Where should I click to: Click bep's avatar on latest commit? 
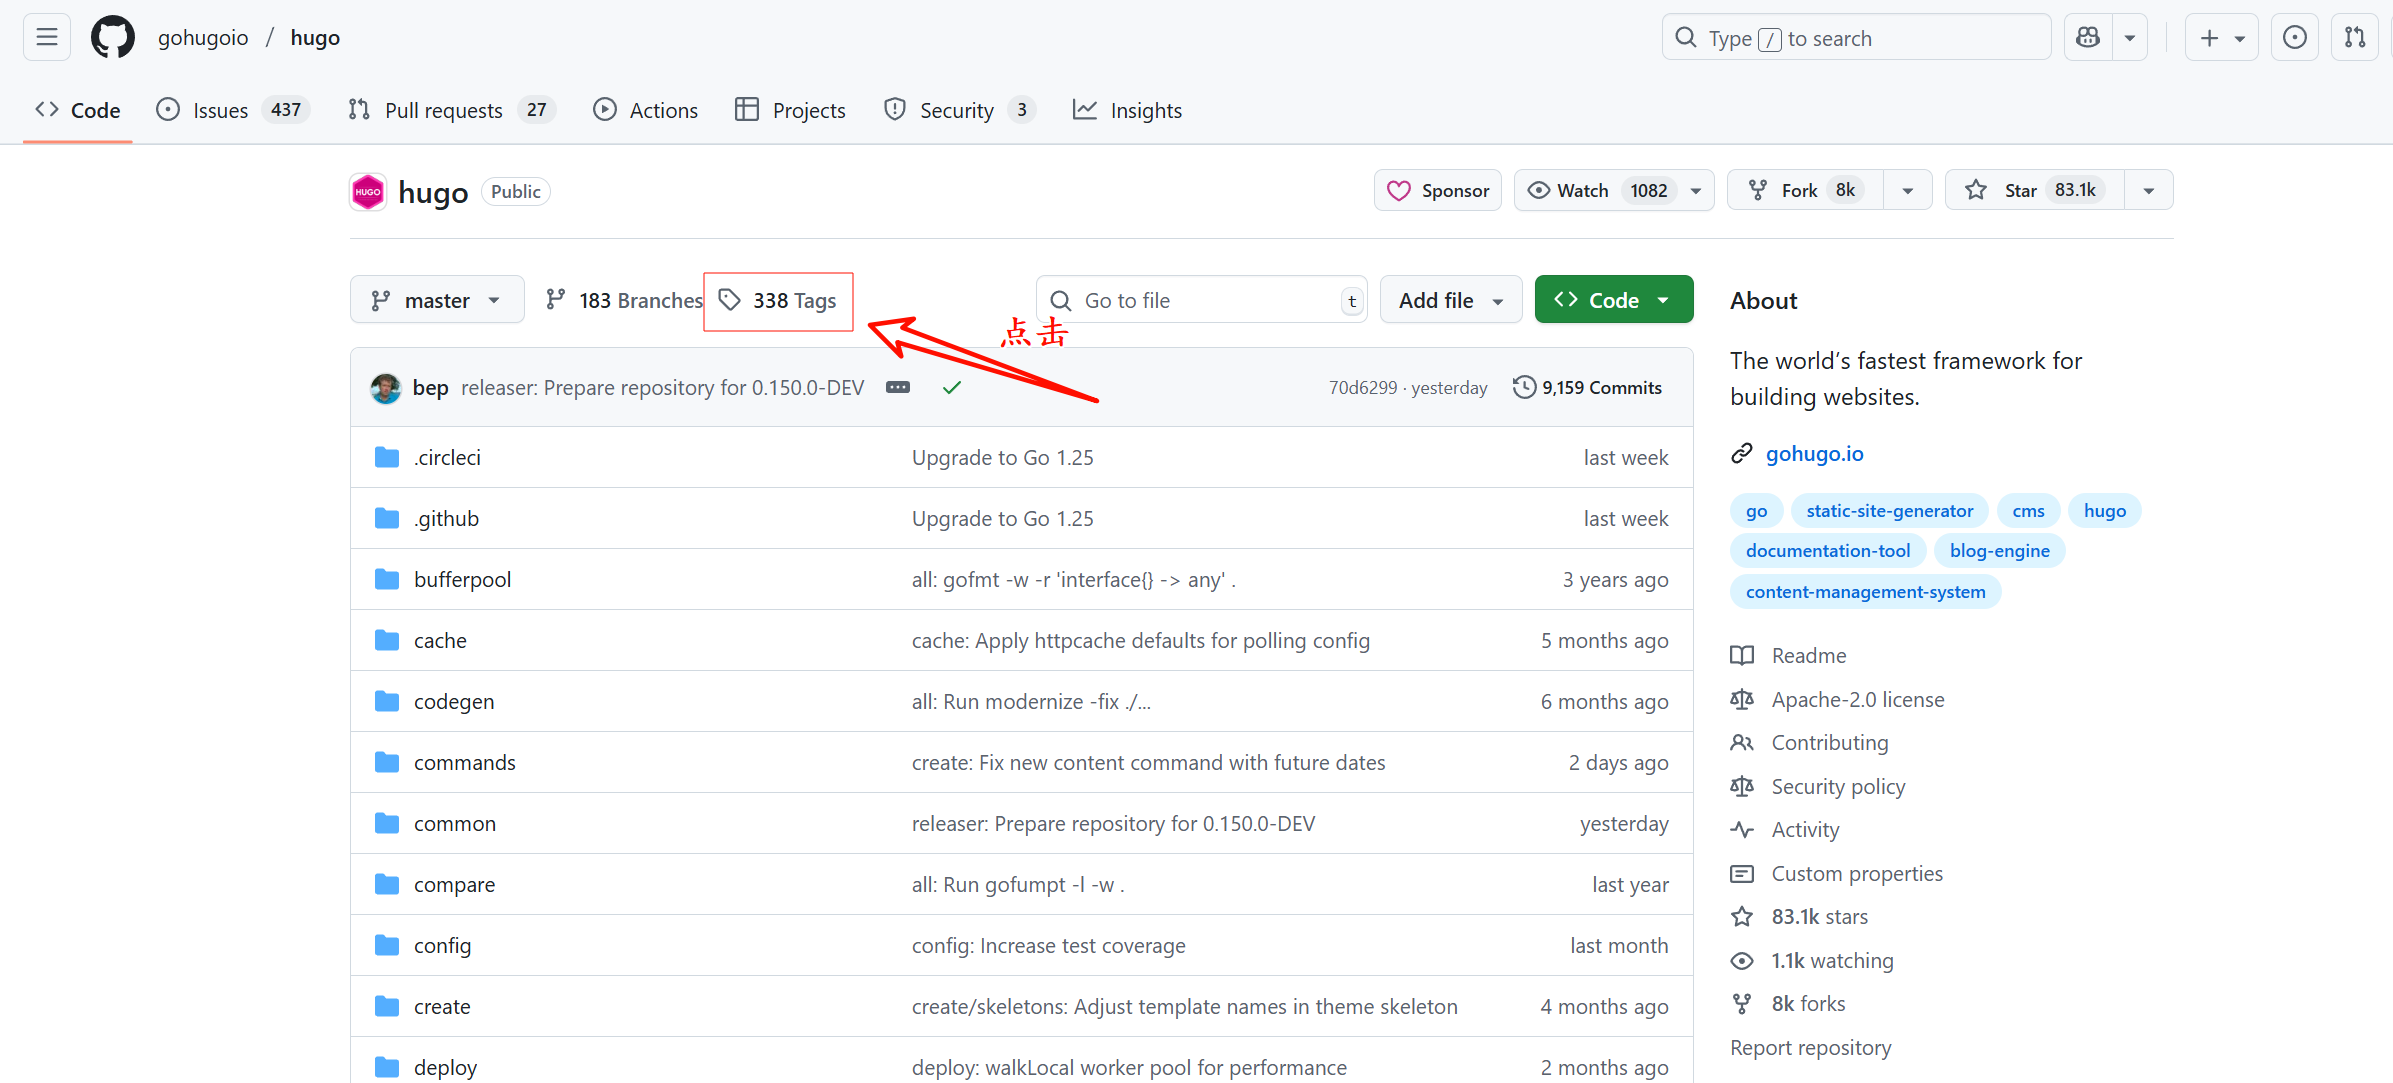tap(386, 388)
